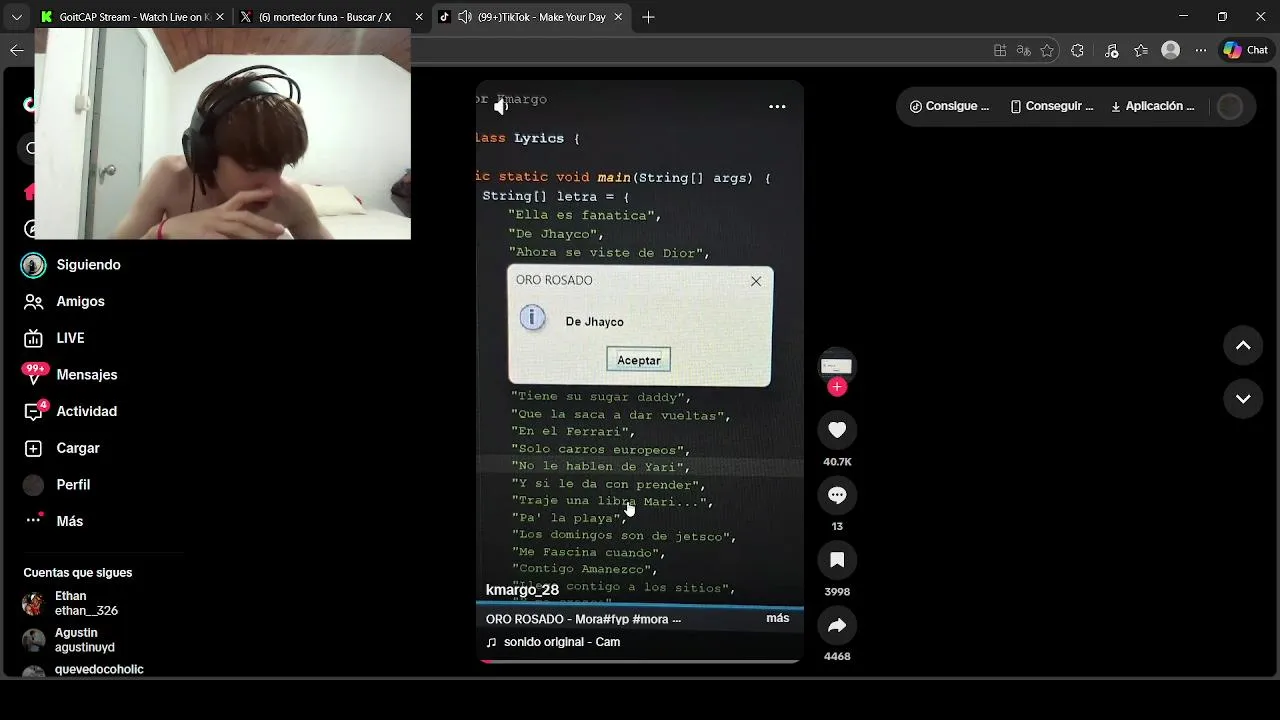Click the Cuentas que sigues heading
This screenshot has width=1280, height=720.
click(x=78, y=573)
